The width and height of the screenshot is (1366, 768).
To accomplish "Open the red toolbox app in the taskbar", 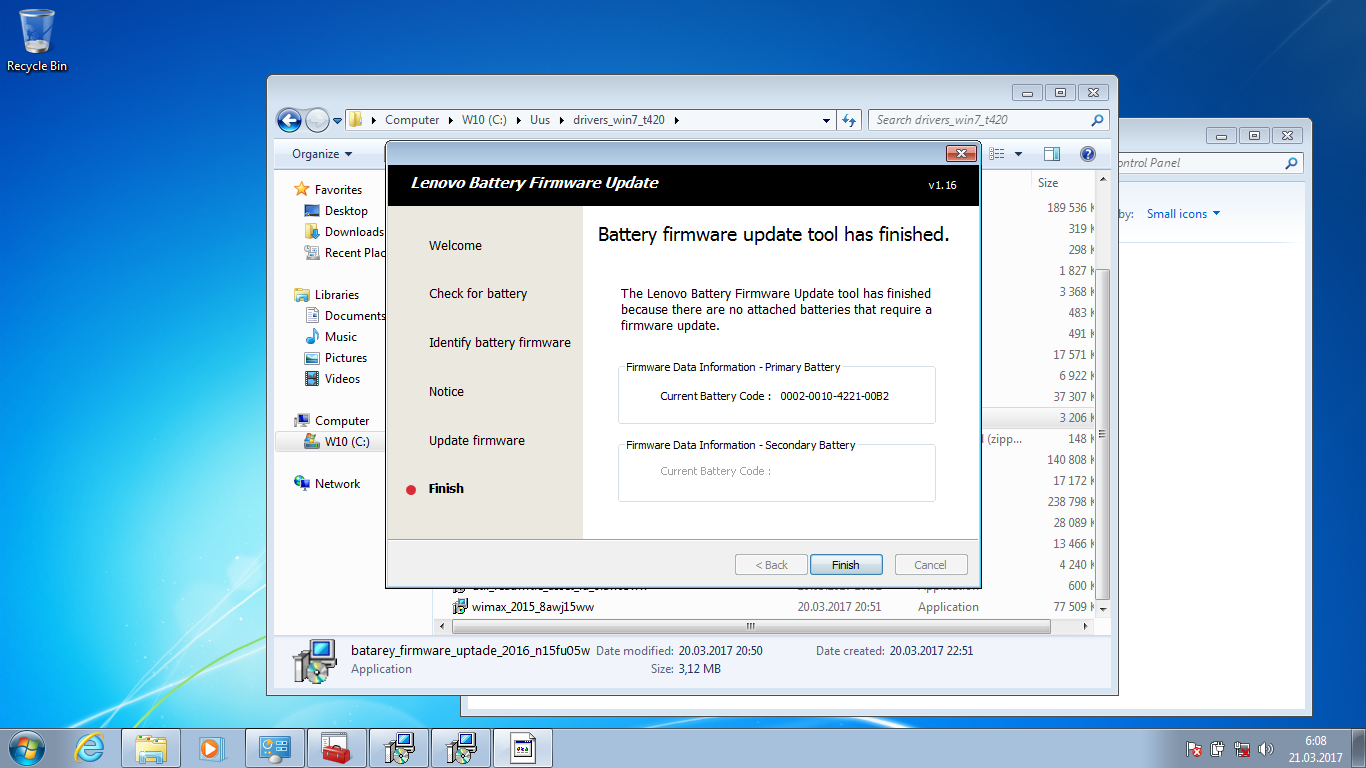I will (x=335, y=748).
